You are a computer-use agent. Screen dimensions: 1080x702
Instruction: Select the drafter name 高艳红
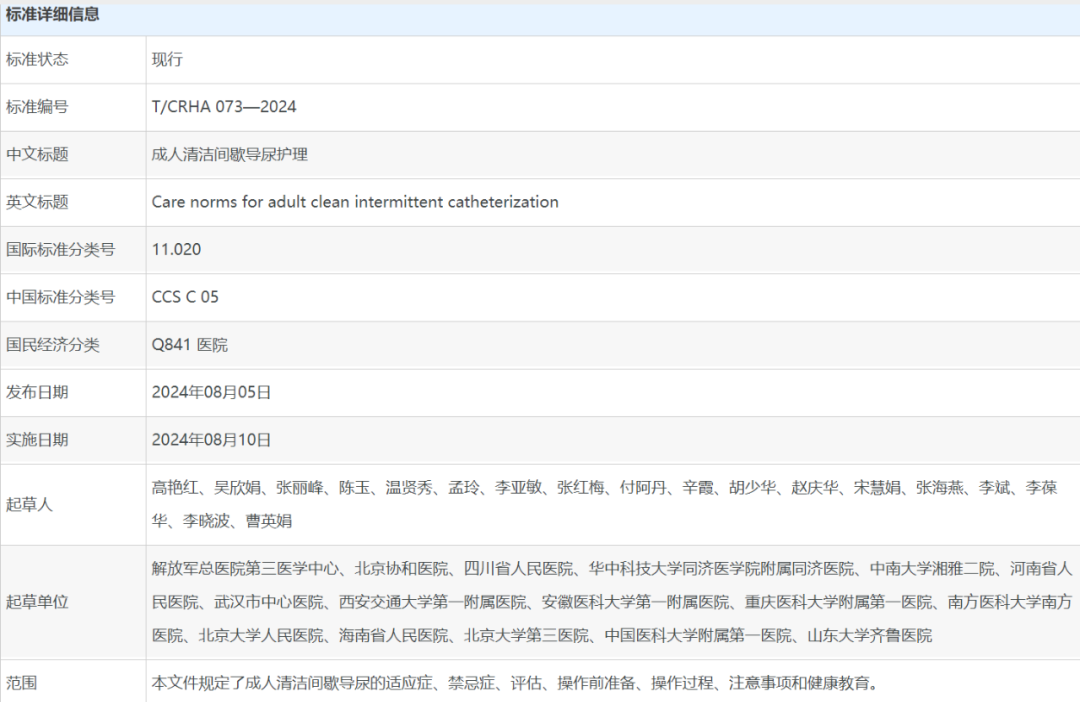coord(175,488)
